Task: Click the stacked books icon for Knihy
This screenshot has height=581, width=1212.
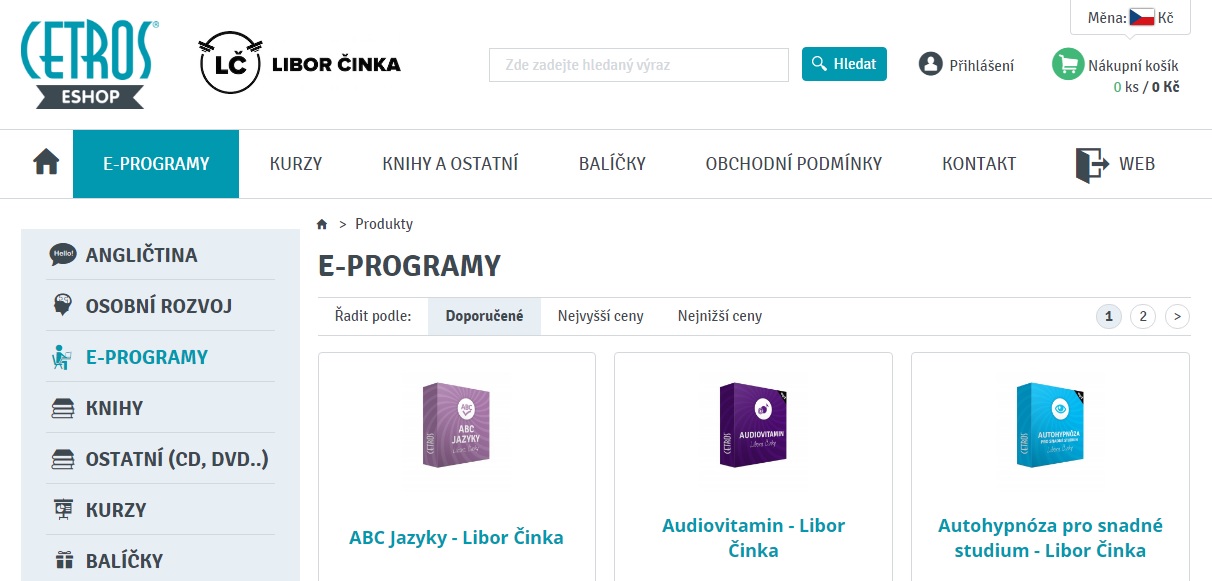Action: coord(62,408)
